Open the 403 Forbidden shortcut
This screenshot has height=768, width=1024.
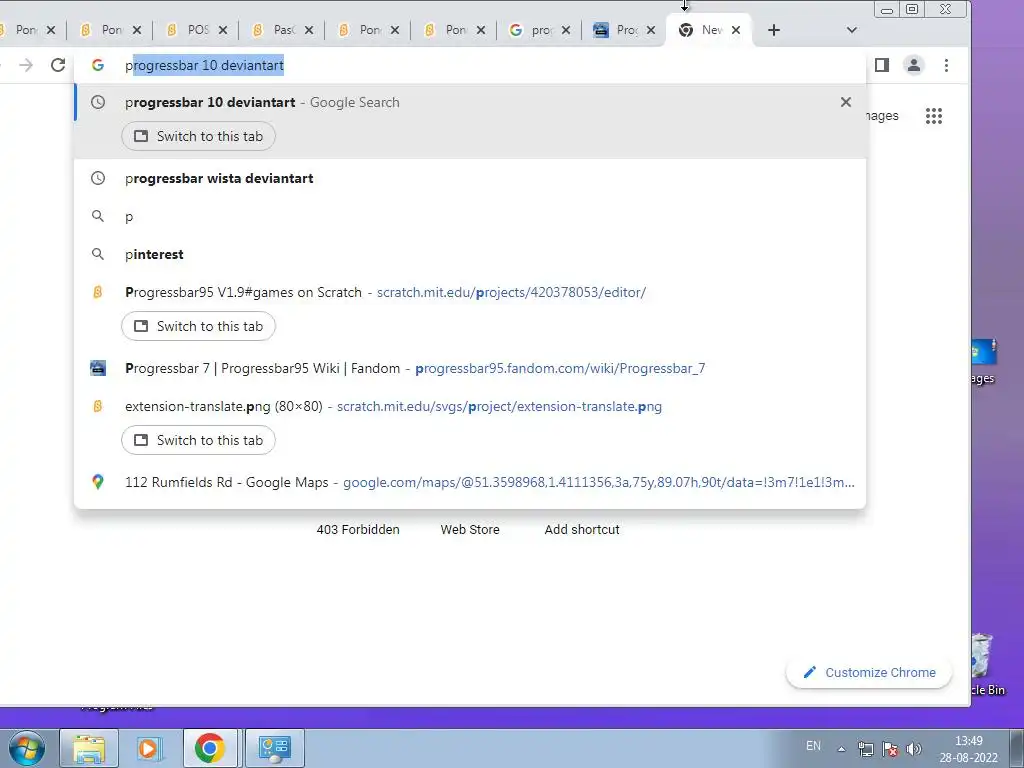click(358, 530)
